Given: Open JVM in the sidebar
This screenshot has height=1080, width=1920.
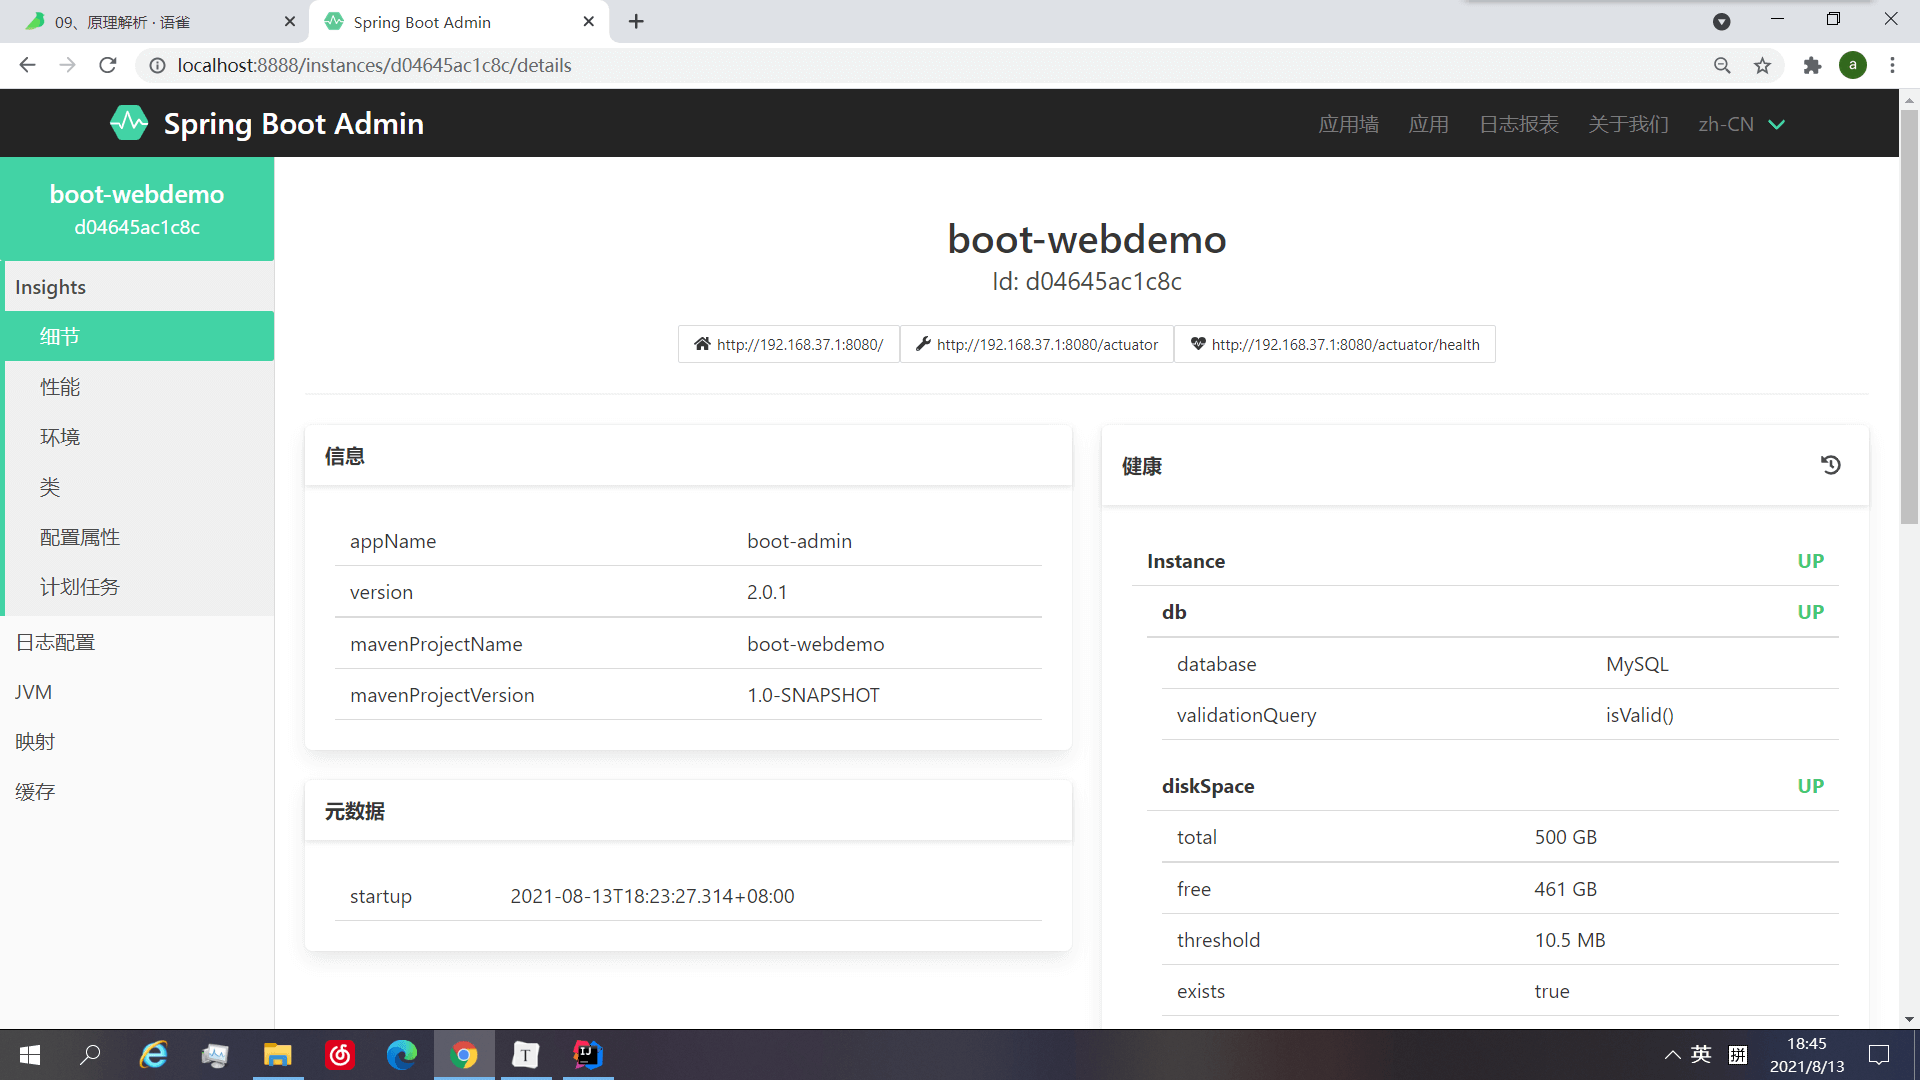Looking at the screenshot, I should (x=33, y=692).
